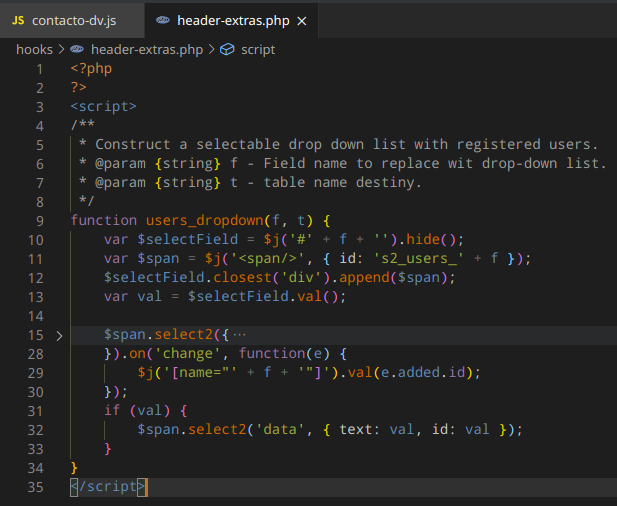
Task: Click line number 28 in the gutter
Action: tap(35, 354)
